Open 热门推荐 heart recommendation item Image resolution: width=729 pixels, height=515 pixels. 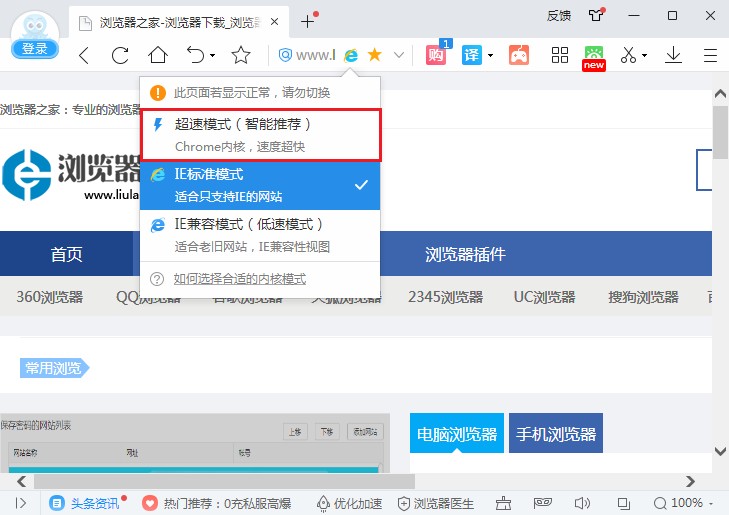(x=217, y=503)
